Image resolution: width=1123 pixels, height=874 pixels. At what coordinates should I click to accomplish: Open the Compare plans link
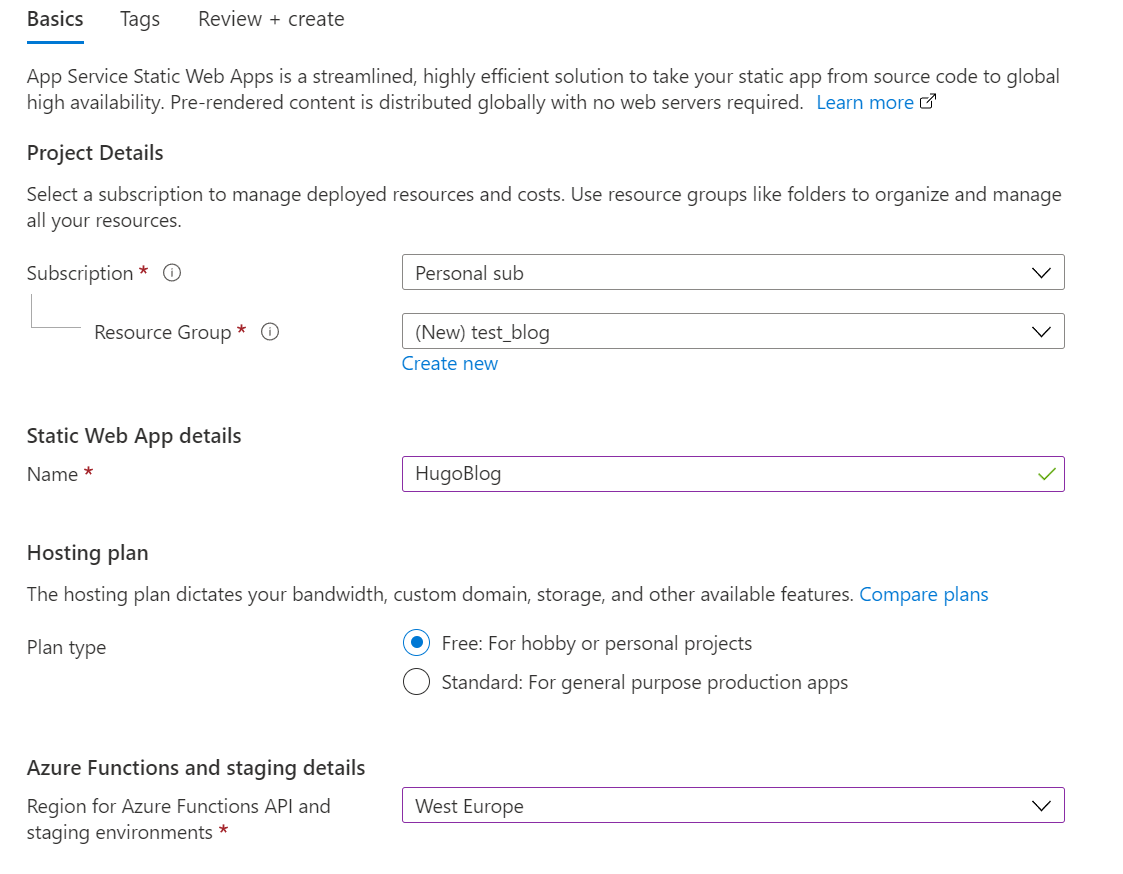tap(923, 595)
